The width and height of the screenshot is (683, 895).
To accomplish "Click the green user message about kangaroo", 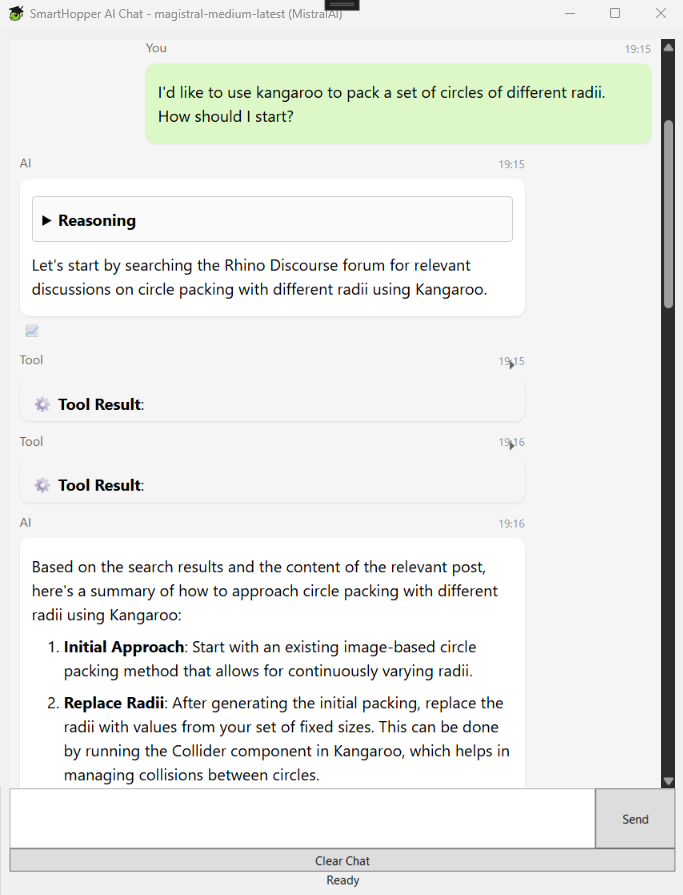I will click(398, 104).
